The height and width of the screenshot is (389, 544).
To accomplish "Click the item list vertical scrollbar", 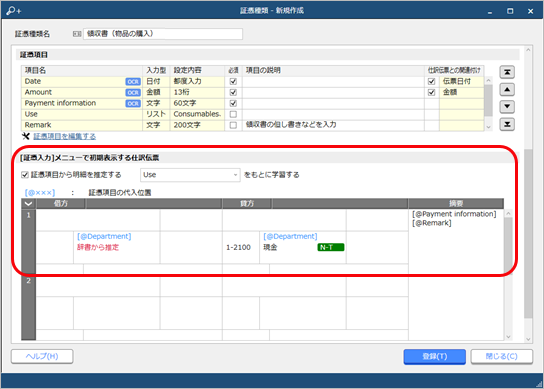I will [488, 103].
